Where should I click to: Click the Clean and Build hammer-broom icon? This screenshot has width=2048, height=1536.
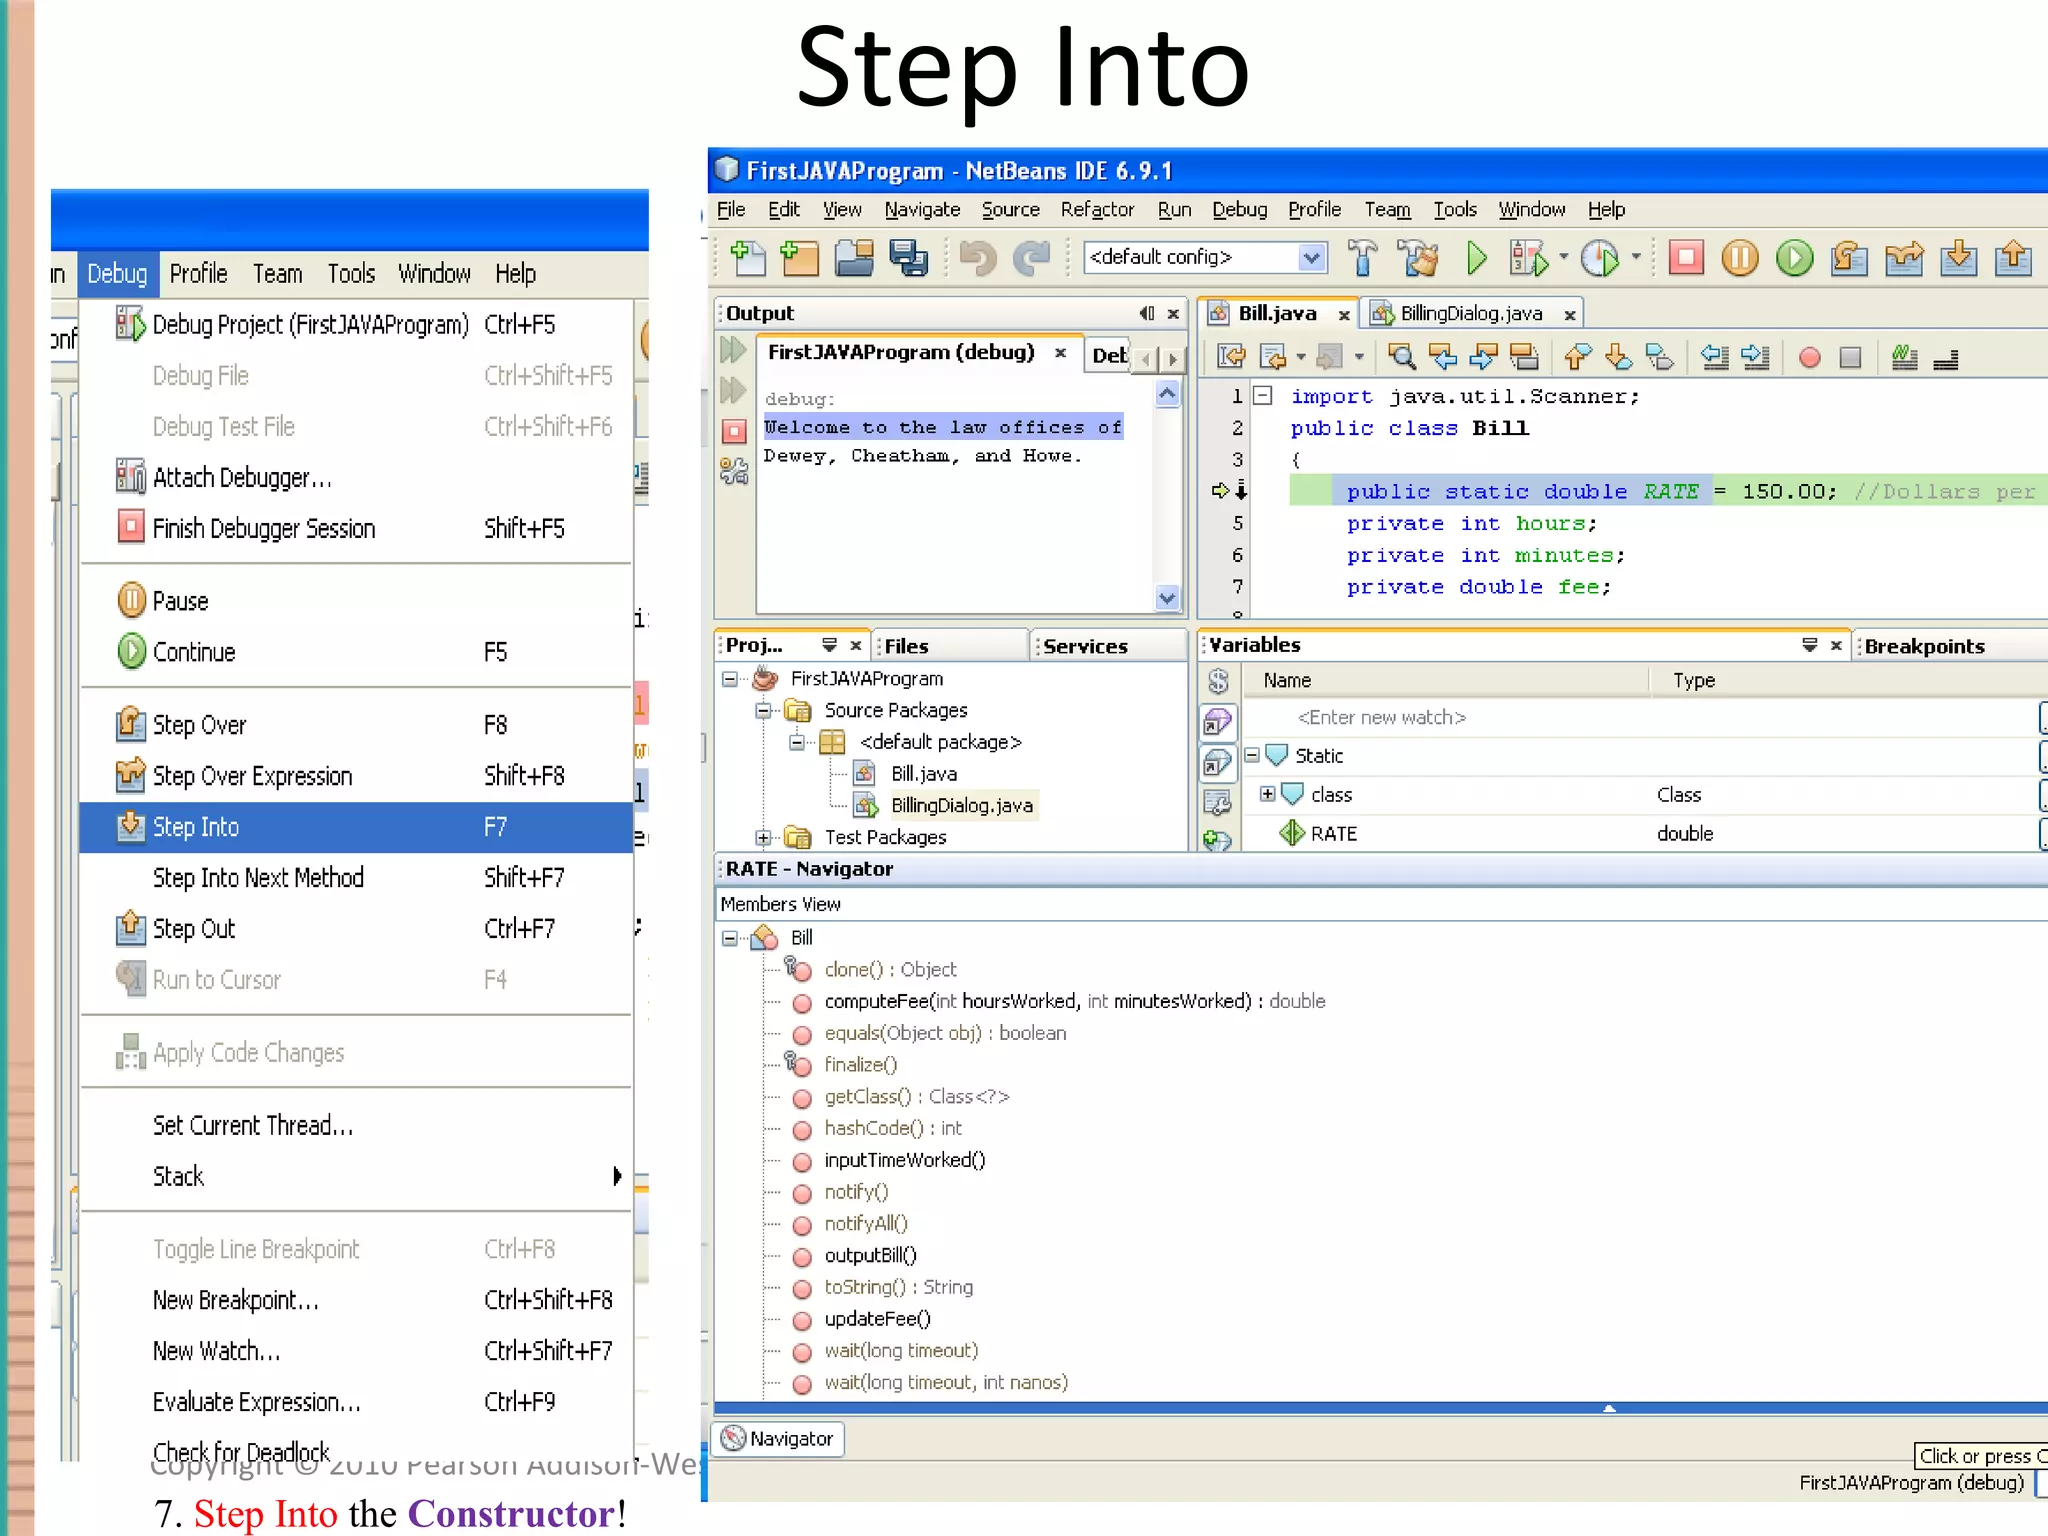[x=1418, y=258]
